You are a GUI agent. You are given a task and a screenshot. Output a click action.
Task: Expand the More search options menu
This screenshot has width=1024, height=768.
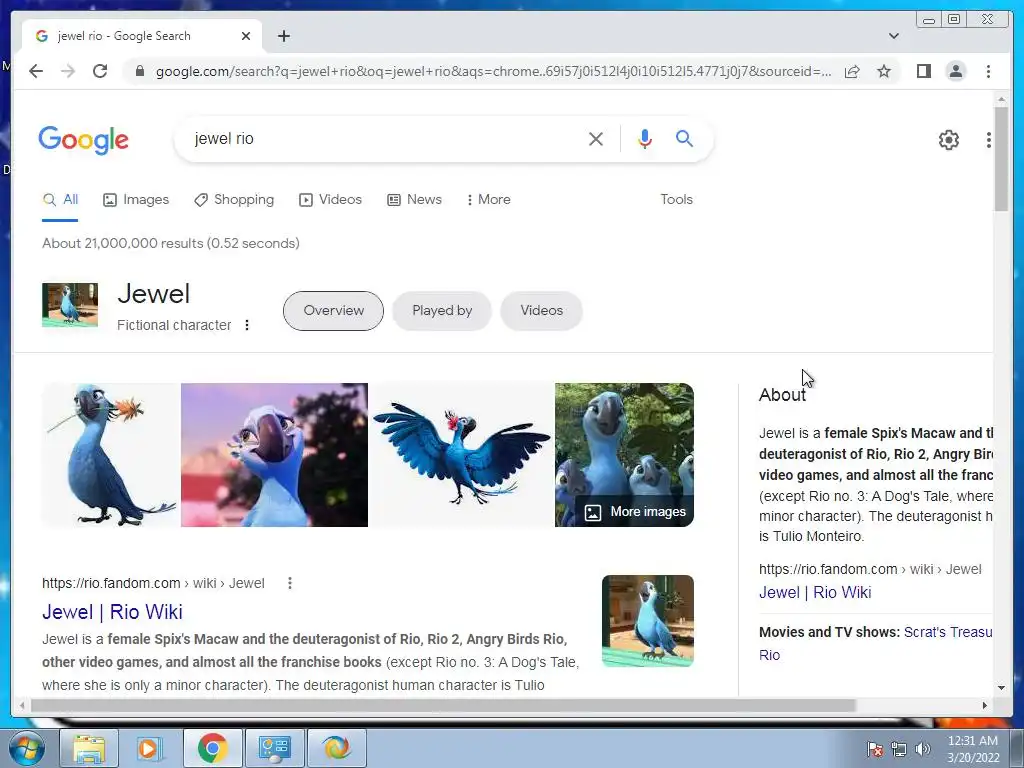(488, 200)
